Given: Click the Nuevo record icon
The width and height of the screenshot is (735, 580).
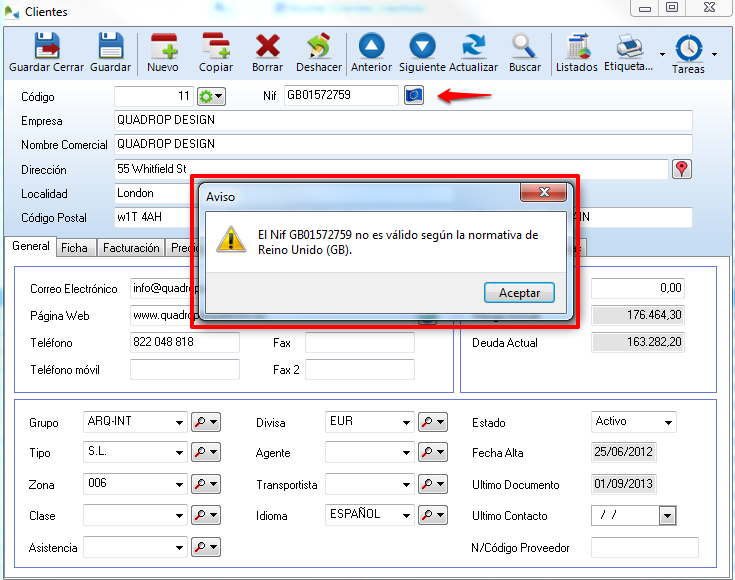Looking at the screenshot, I should 163,47.
